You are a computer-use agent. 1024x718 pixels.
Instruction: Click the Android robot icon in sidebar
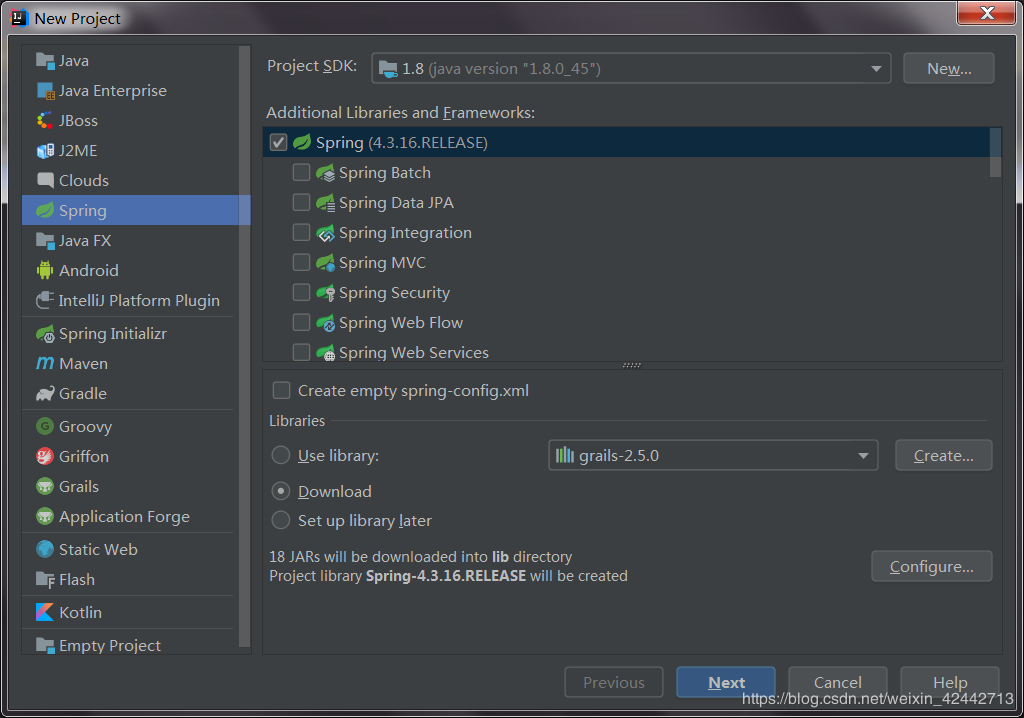coord(45,270)
